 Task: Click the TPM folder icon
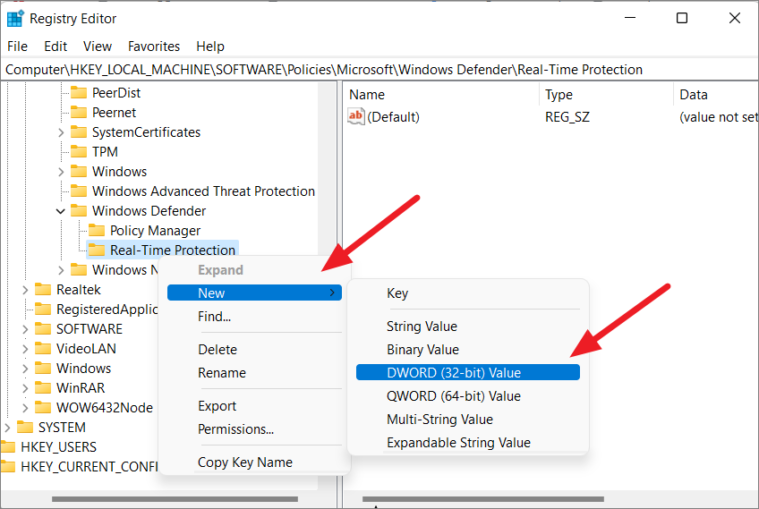(x=78, y=152)
